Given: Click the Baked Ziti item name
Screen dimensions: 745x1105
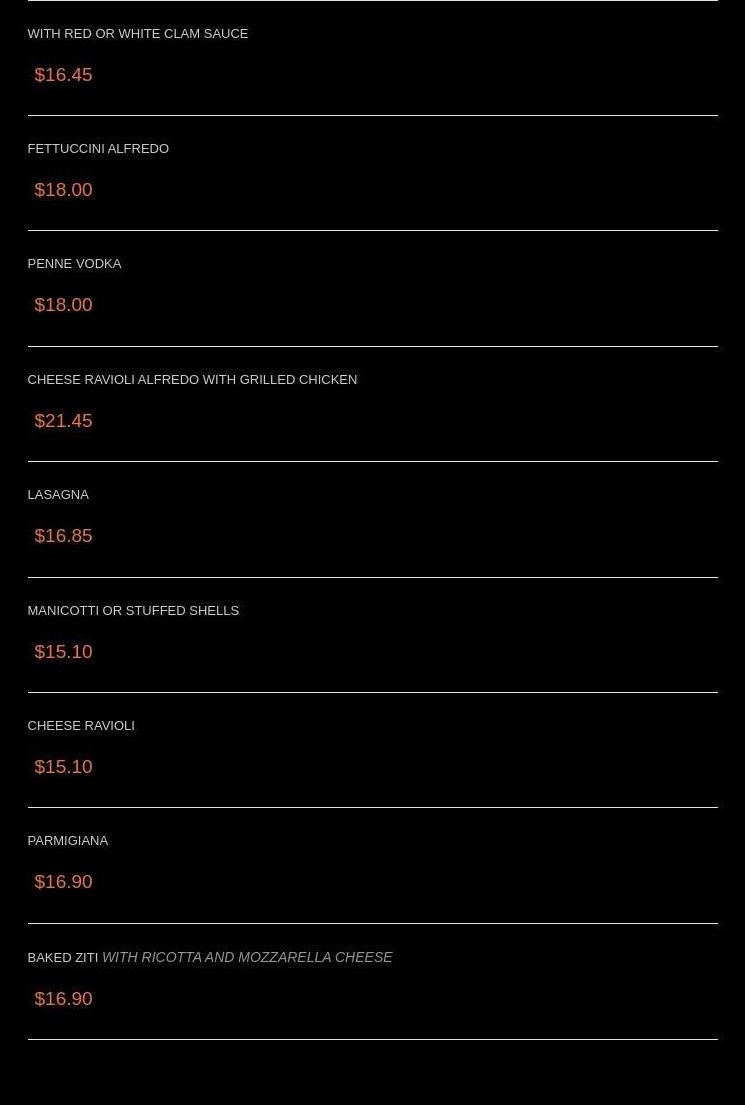Looking at the screenshot, I should click(62, 958).
